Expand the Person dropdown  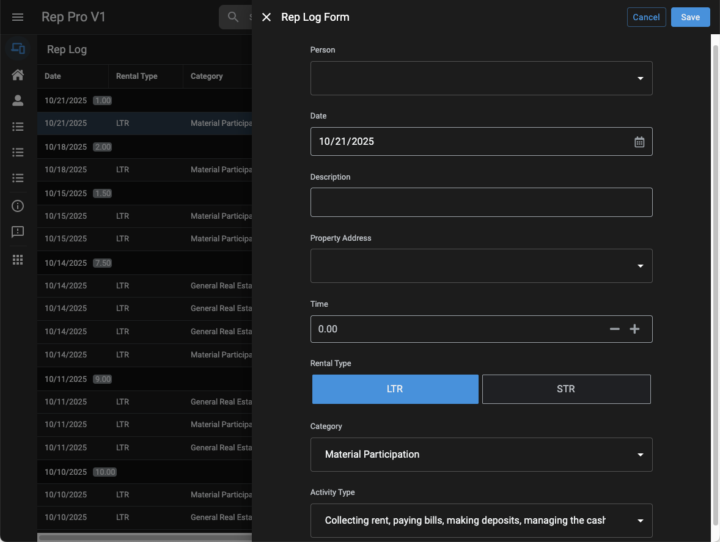tap(481, 78)
